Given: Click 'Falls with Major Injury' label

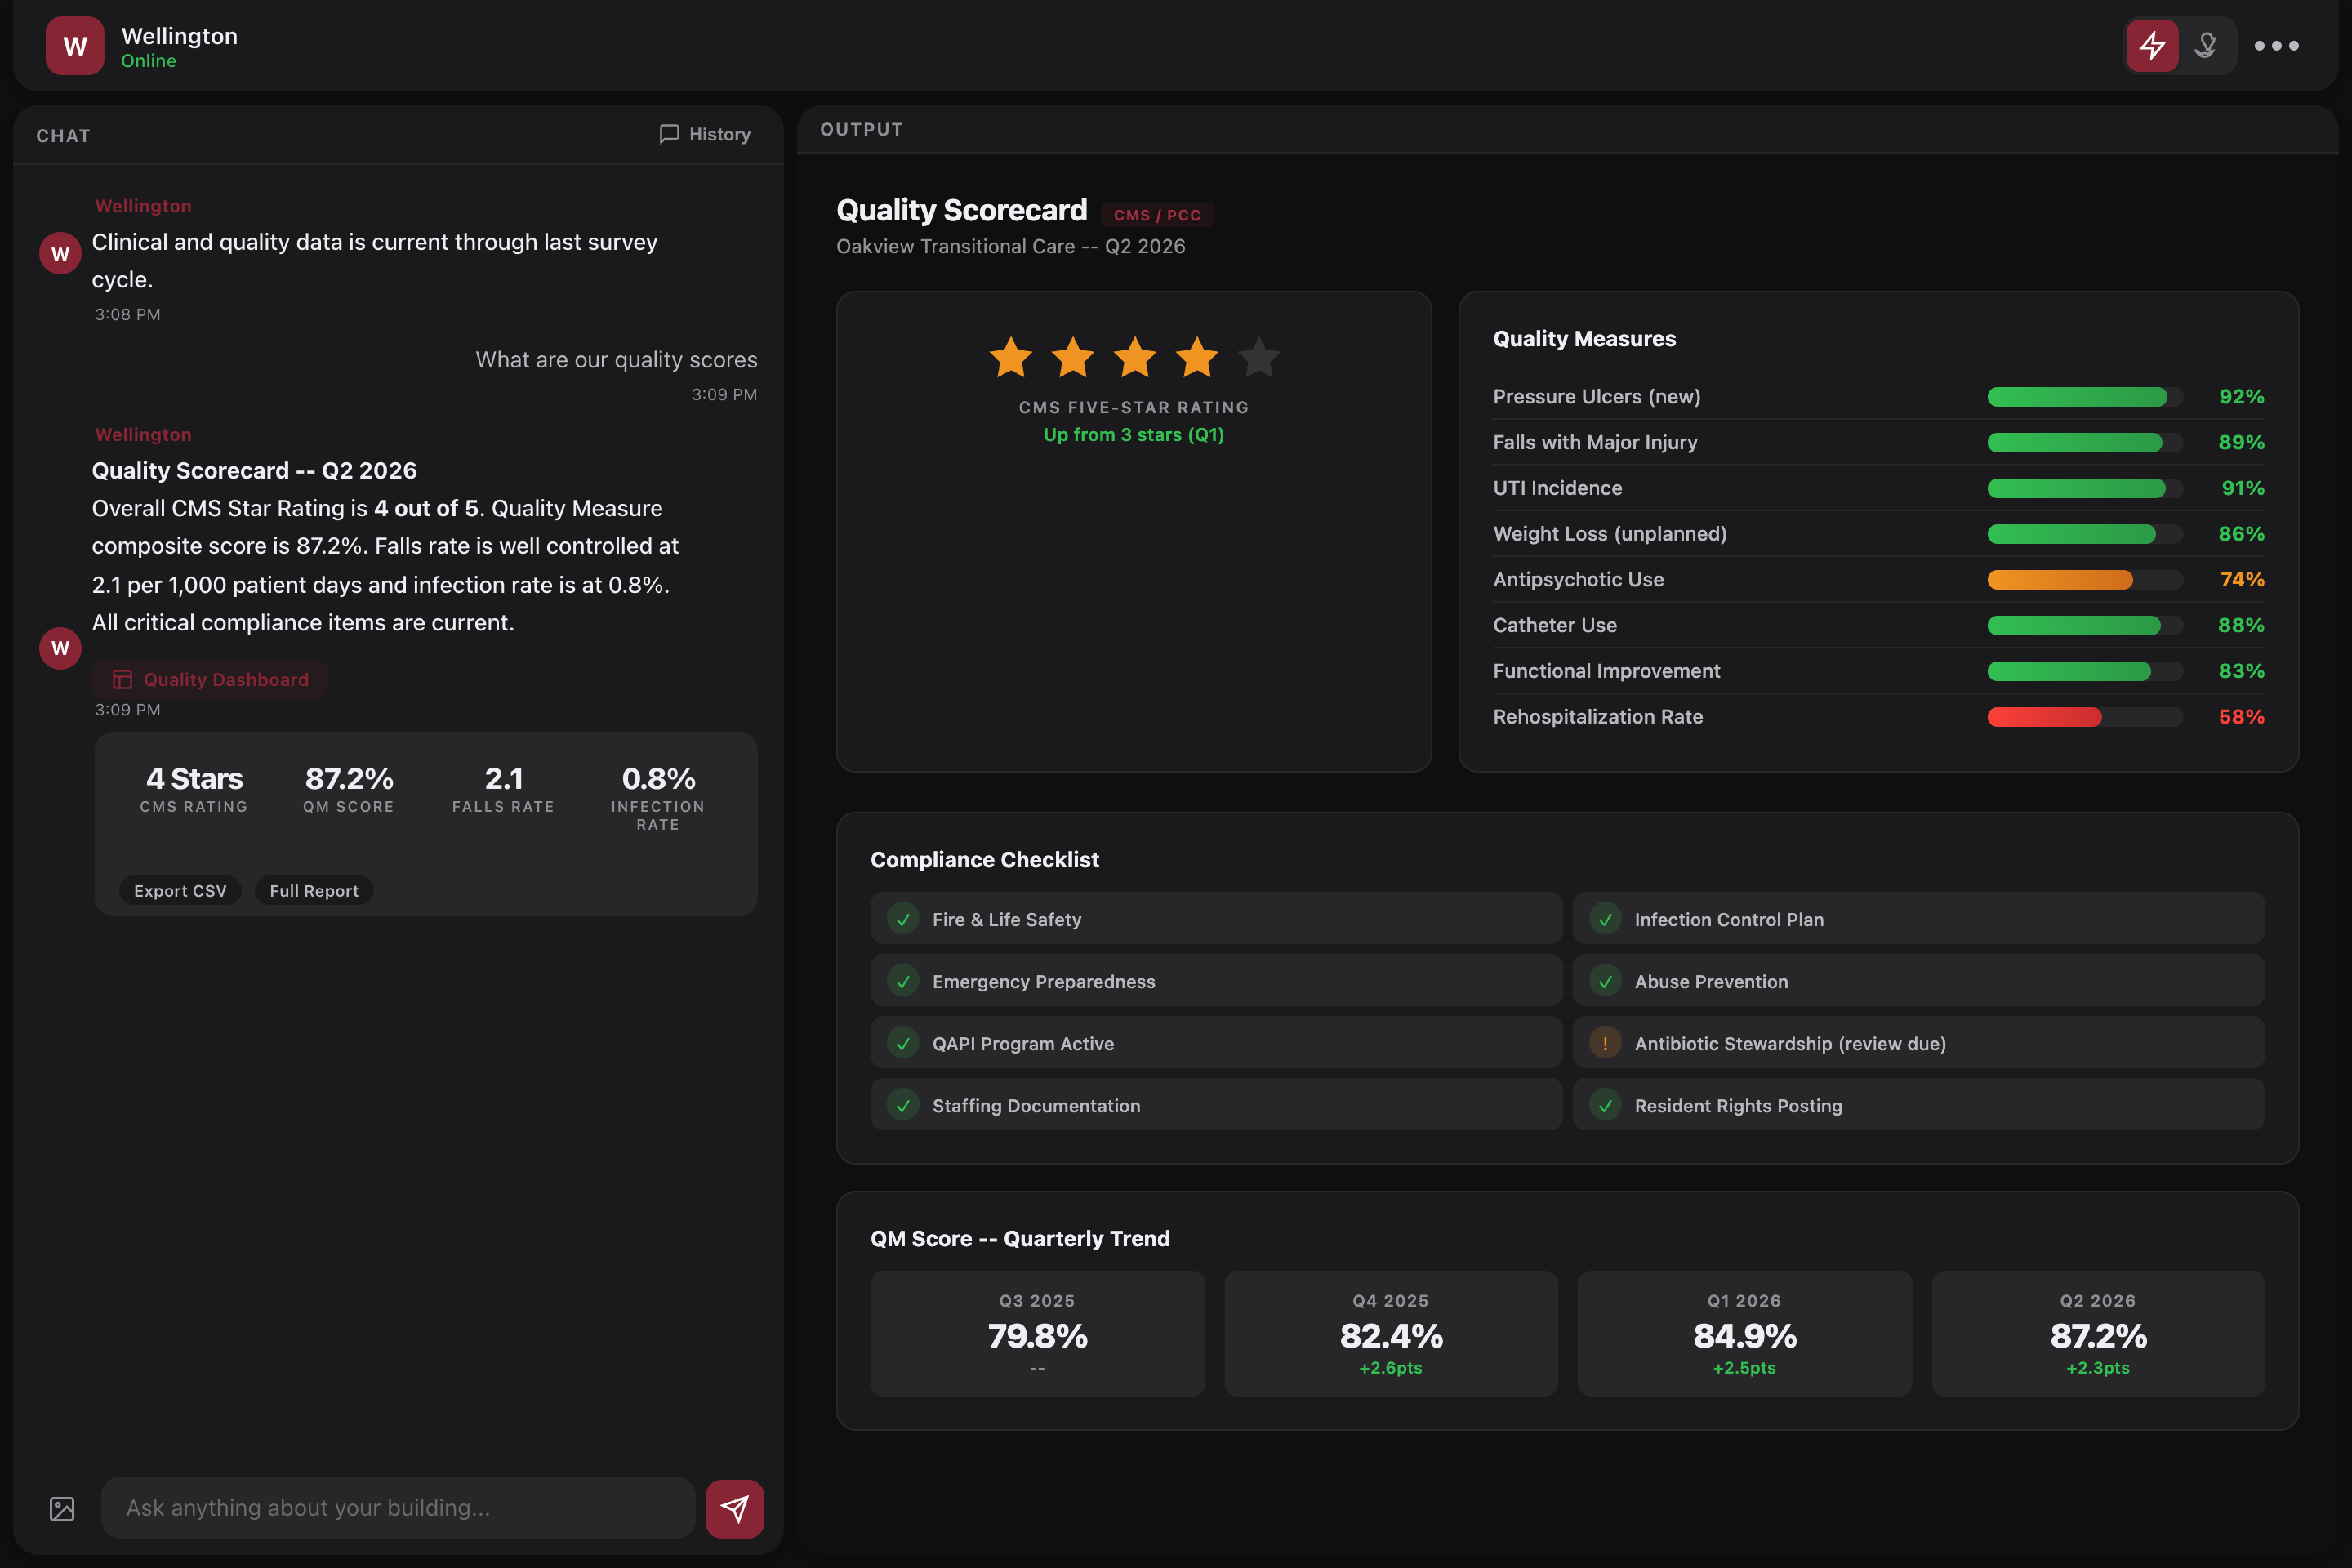Looking at the screenshot, I should [x=1595, y=442].
